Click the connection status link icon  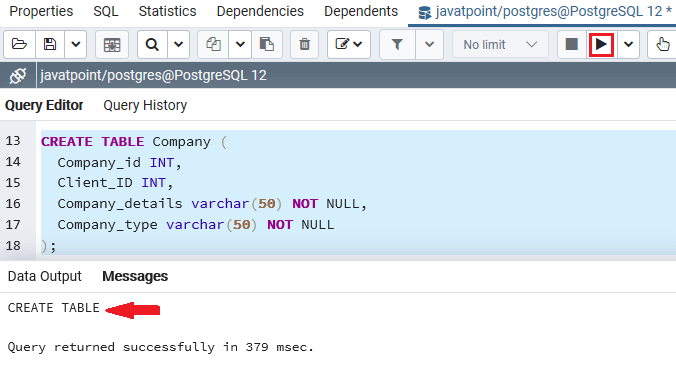coord(18,75)
